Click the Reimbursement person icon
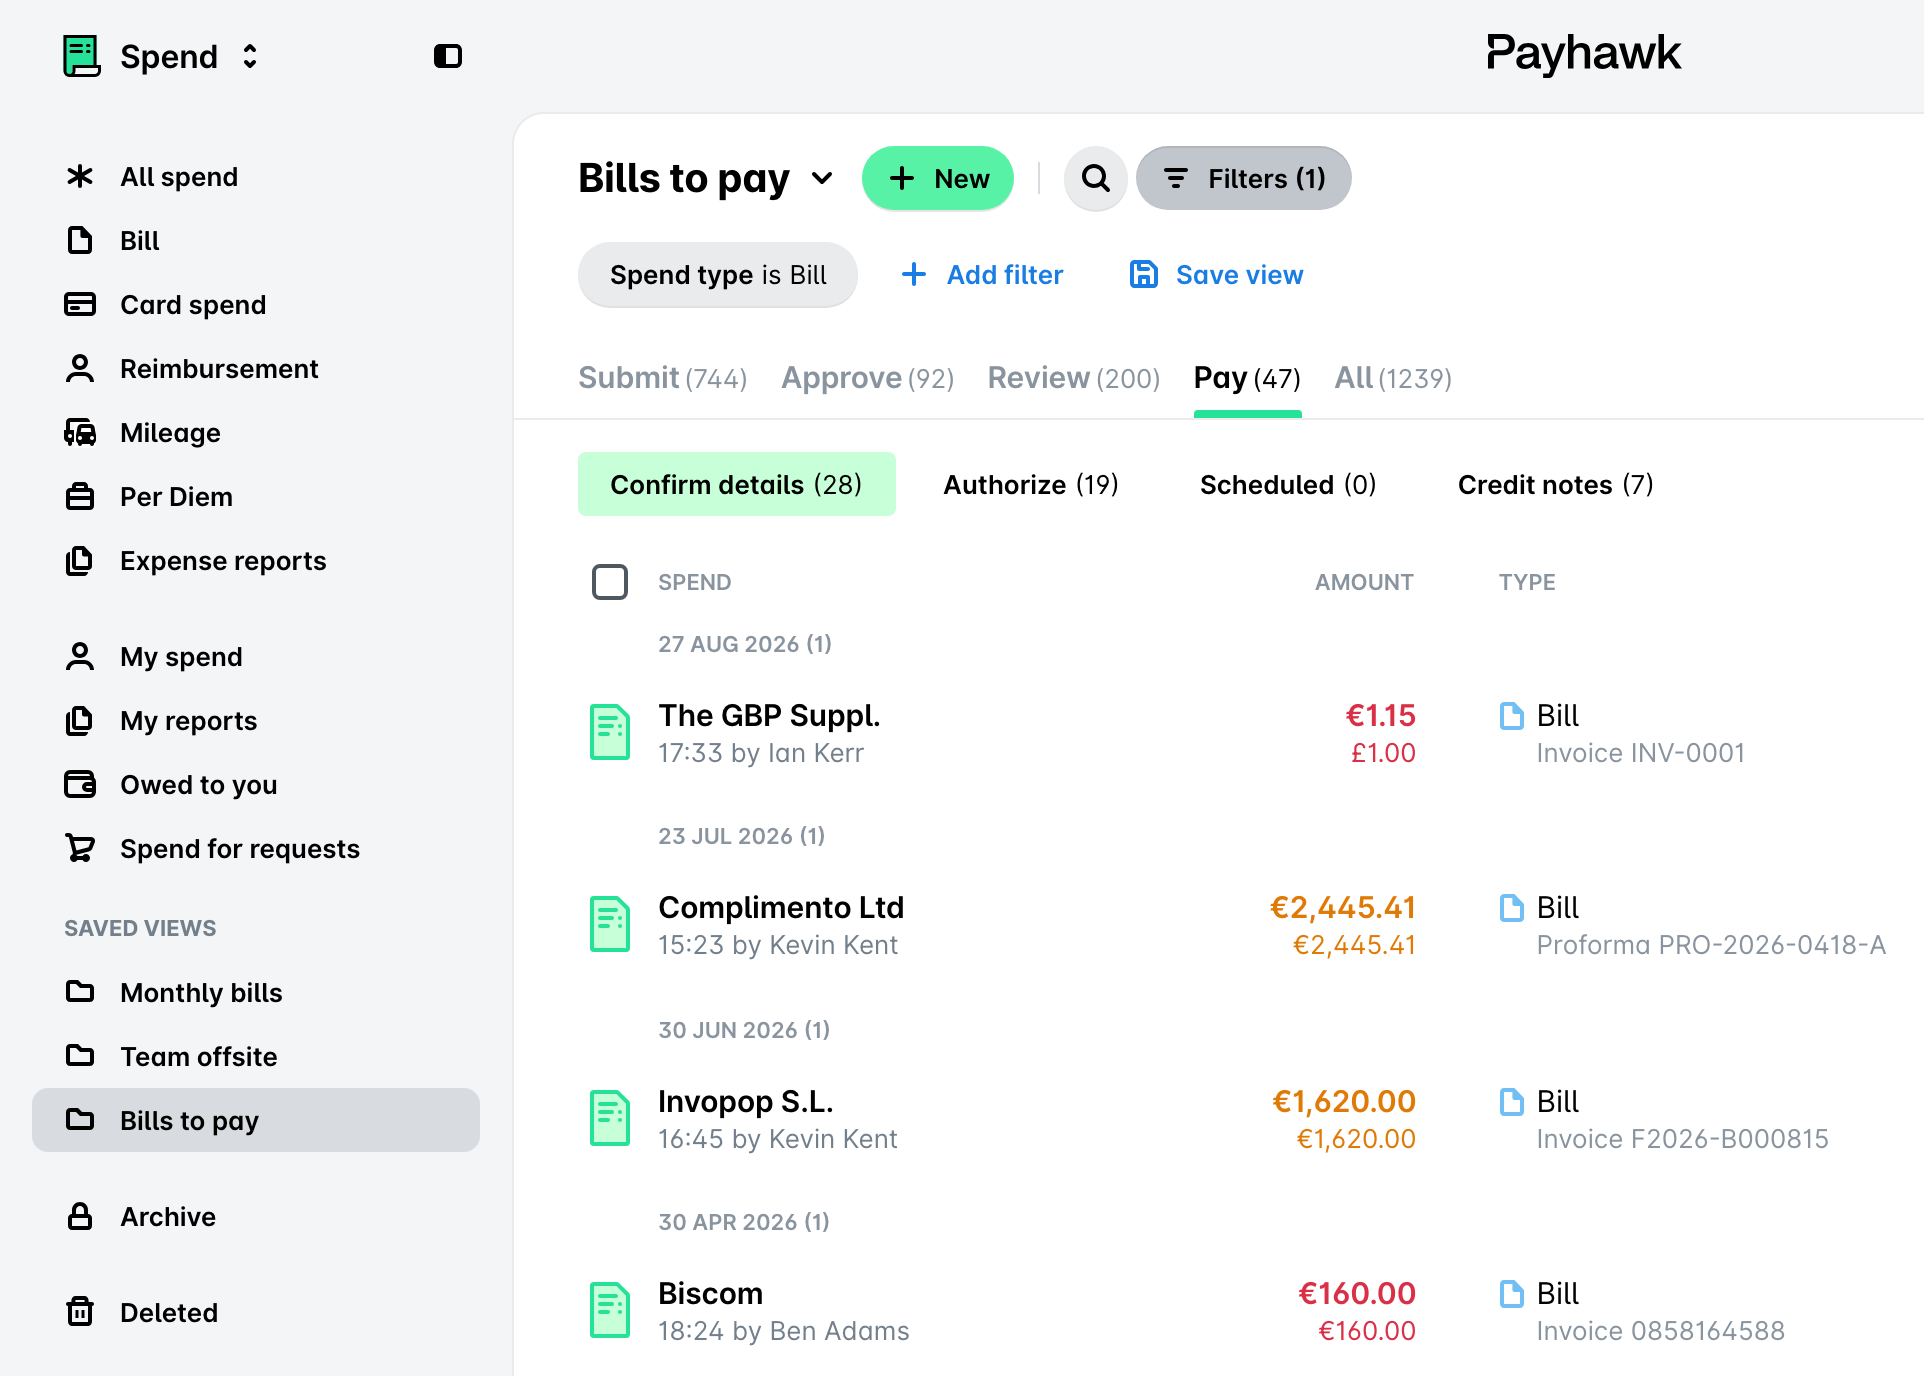Viewport: 1924px width, 1376px height. tap(80, 369)
